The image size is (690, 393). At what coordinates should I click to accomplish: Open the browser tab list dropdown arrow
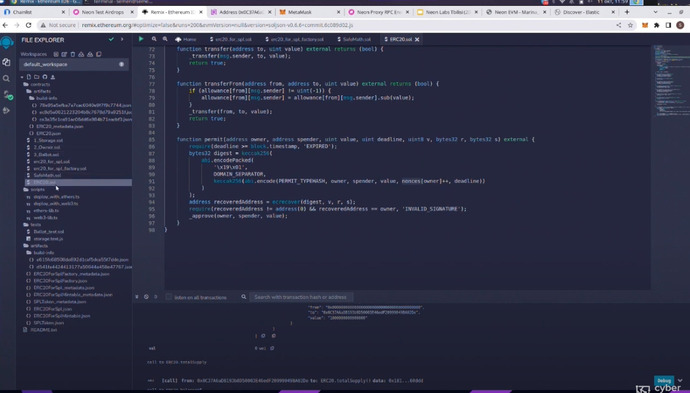[655, 12]
